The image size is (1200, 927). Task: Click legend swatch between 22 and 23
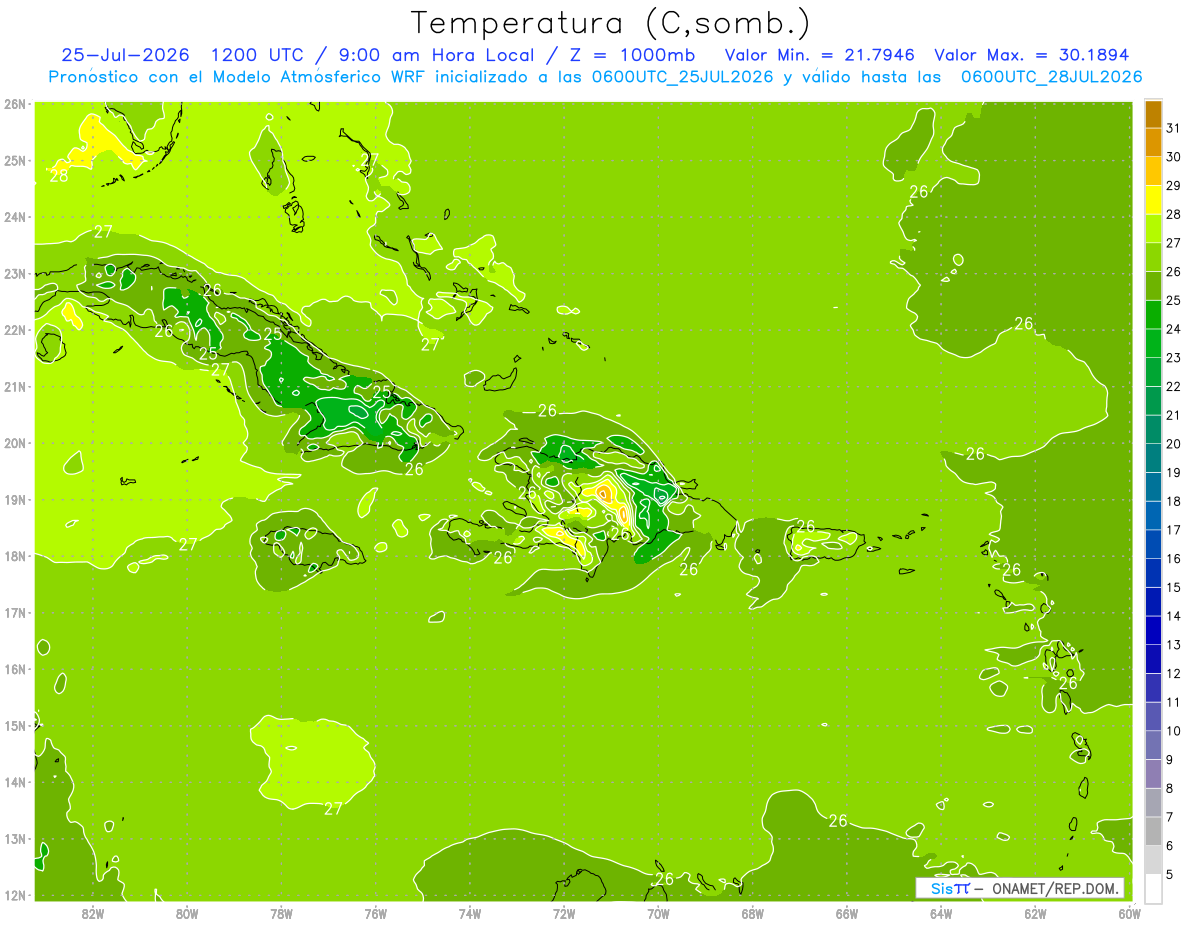1153,372
